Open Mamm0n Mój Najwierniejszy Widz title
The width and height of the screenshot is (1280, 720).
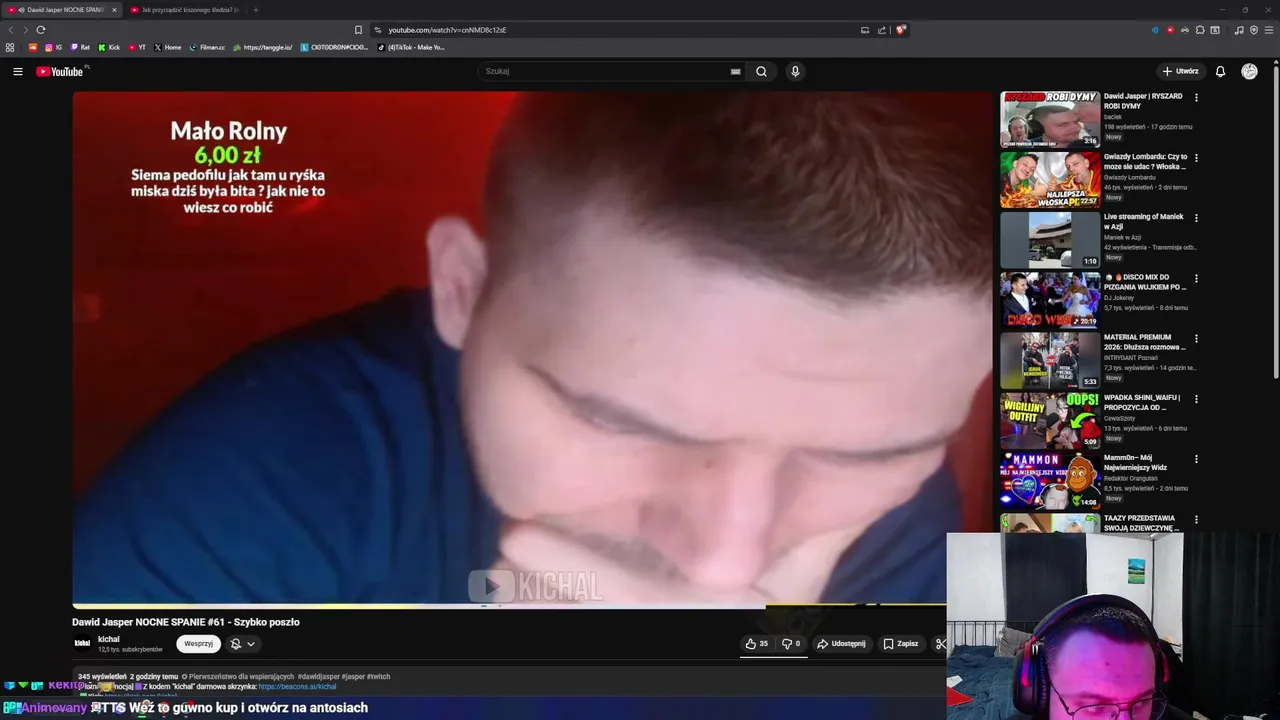tap(1137, 463)
